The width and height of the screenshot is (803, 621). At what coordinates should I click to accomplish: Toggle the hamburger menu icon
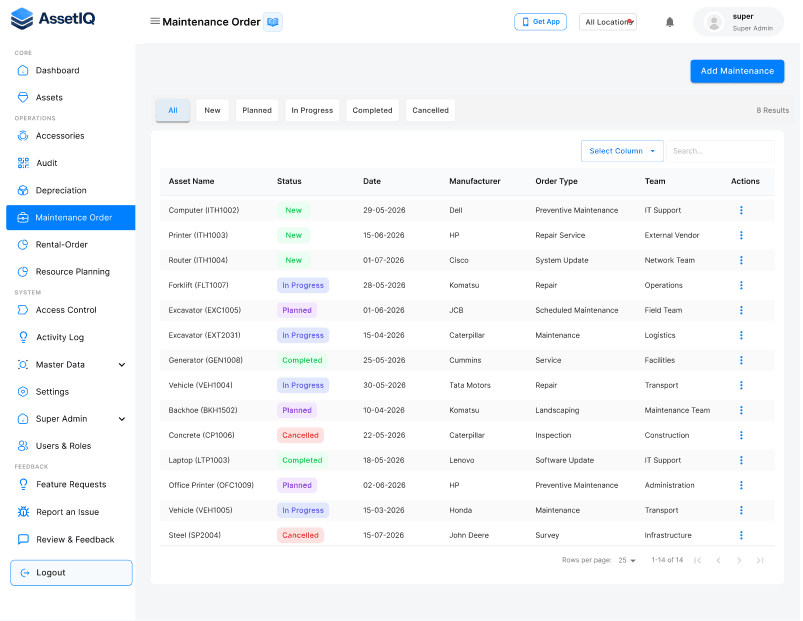(x=155, y=22)
